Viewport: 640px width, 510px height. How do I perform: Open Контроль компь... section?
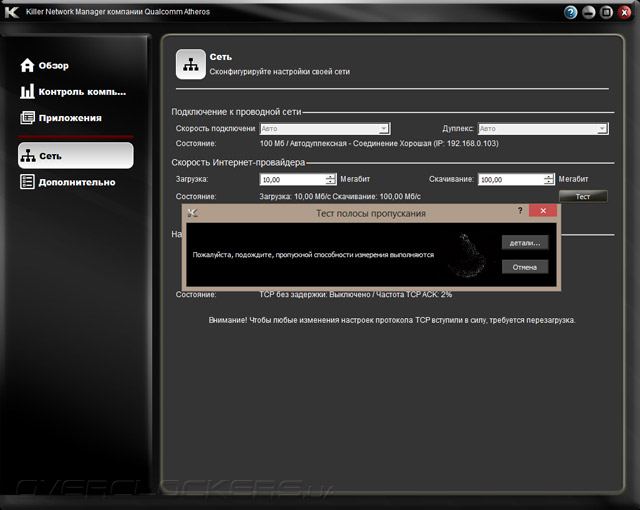(x=73, y=92)
